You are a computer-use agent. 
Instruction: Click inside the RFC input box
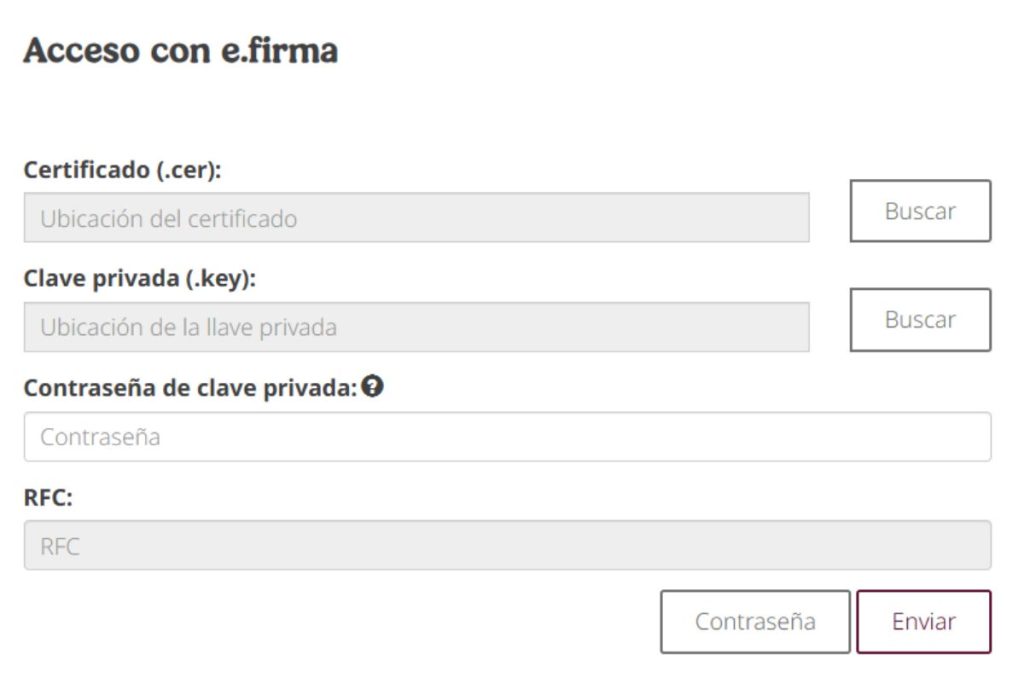pyautogui.click(x=507, y=545)
